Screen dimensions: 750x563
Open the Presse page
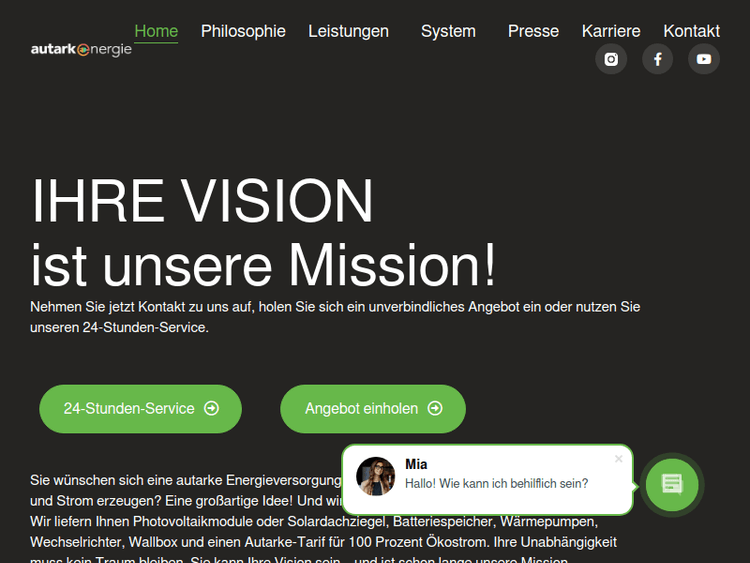click(533, 31)
